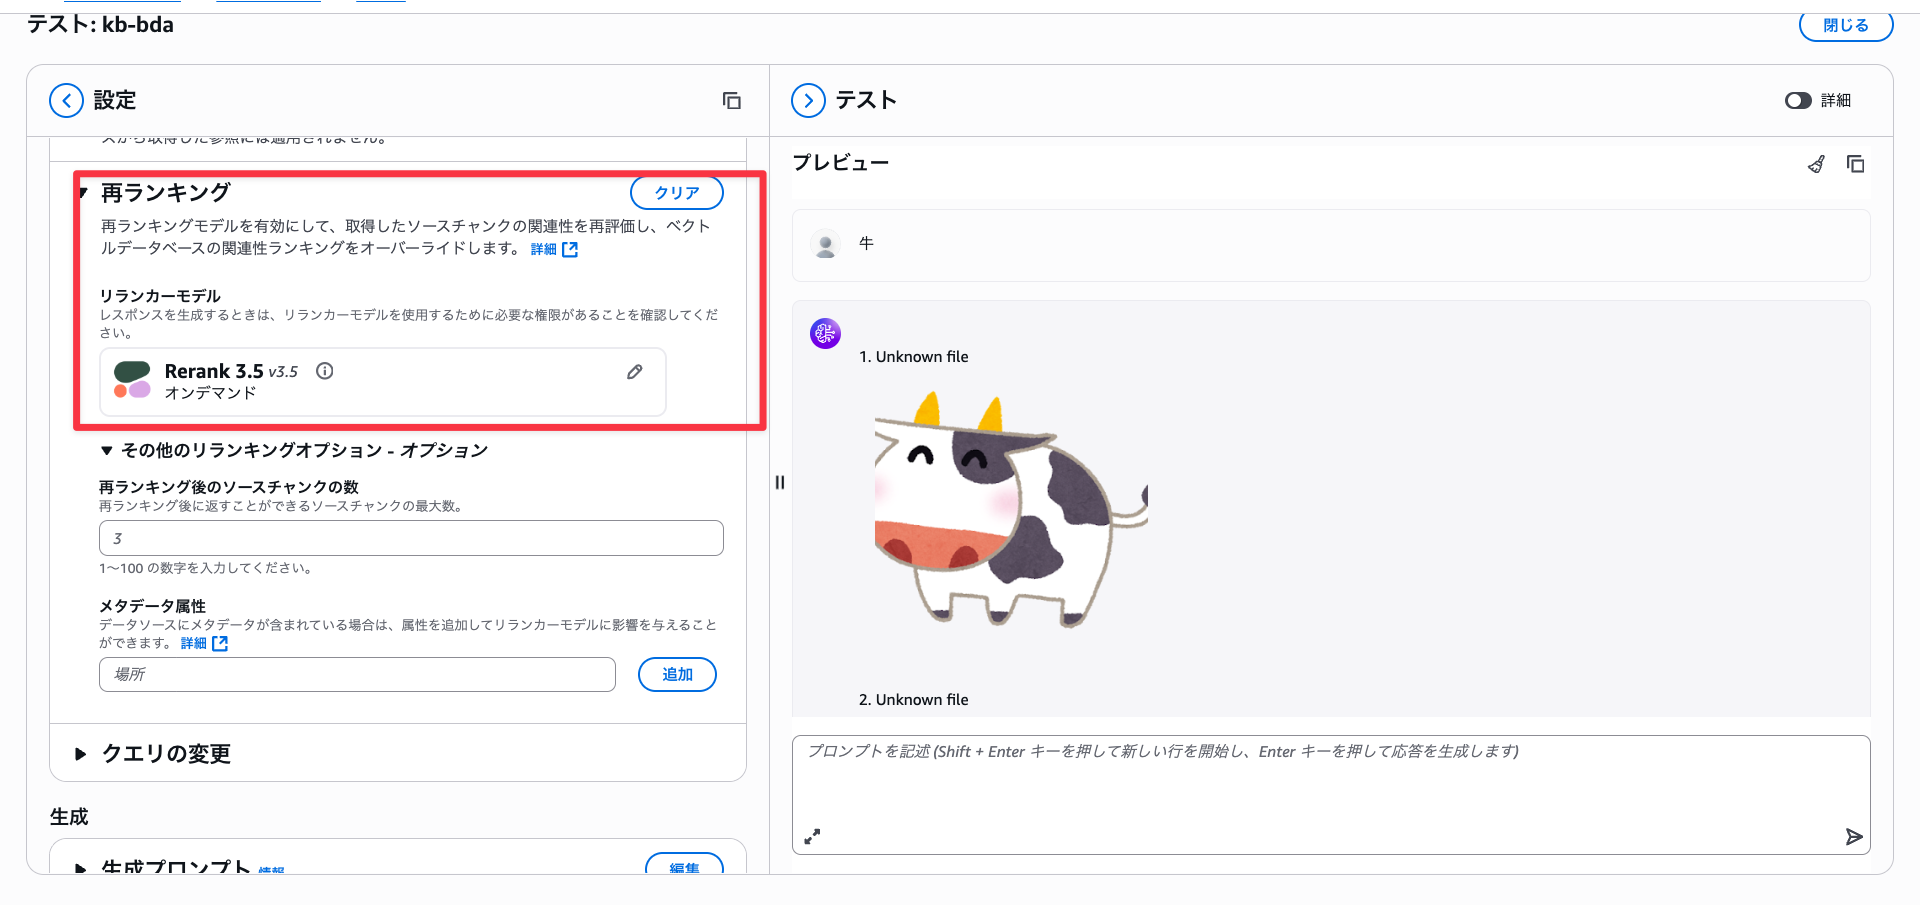Click the クリア button in 再ランキング
1920x905 pixels.
click(677, 193)
